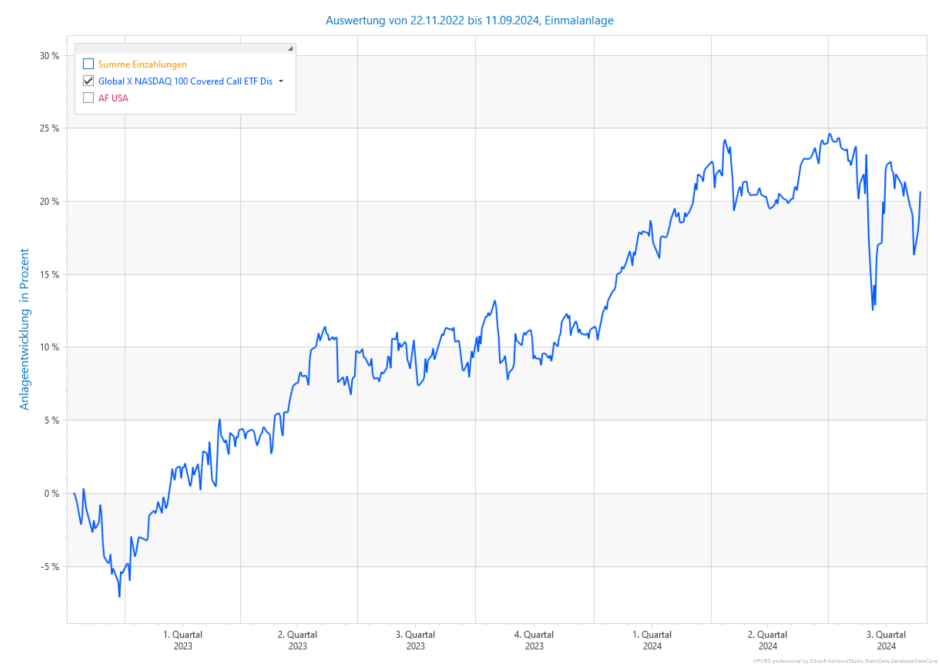Image resolution: width=940 pixels, height=665 pixels.
Task: Uncheck the Global X NASDAQ 100 series checkbox
Action: pos(88,81)
